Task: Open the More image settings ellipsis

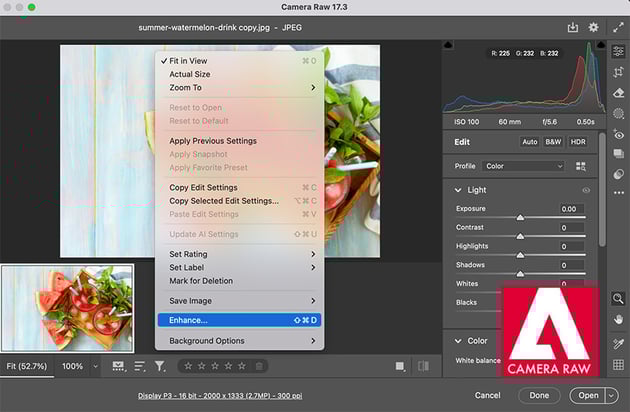Action: [618, 193]
